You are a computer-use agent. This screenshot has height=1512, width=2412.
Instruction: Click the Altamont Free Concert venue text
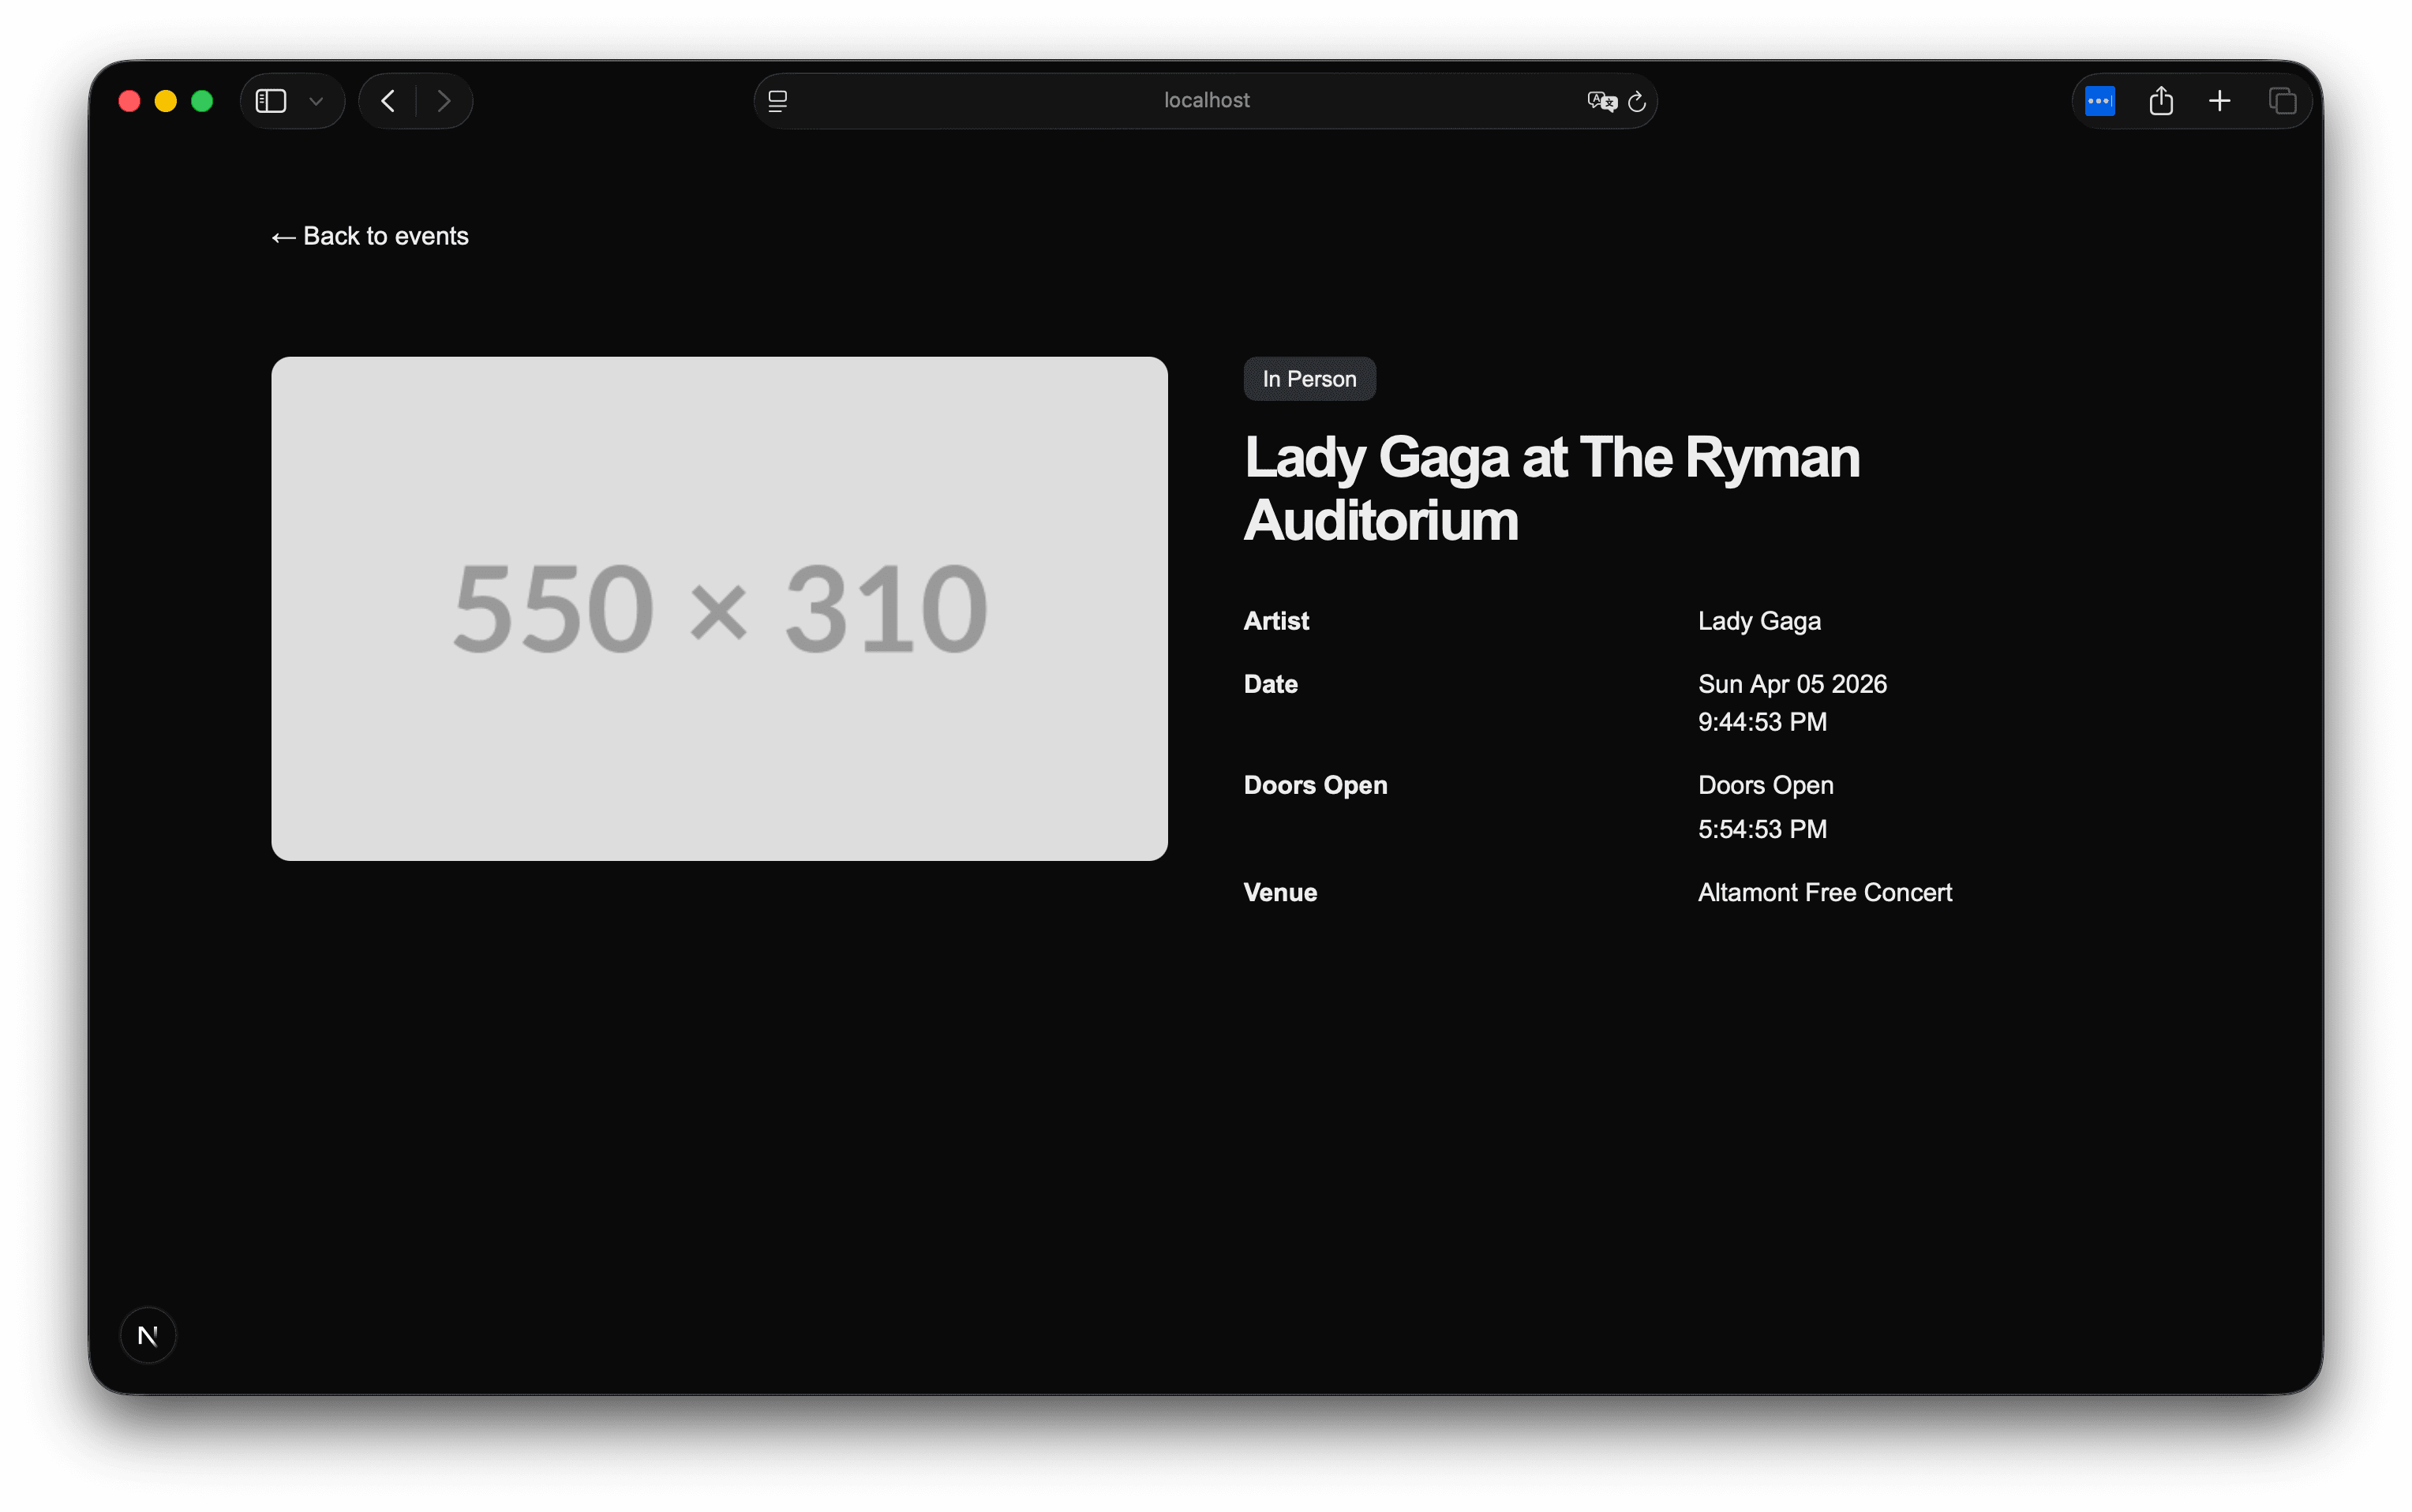[1824, 892]
